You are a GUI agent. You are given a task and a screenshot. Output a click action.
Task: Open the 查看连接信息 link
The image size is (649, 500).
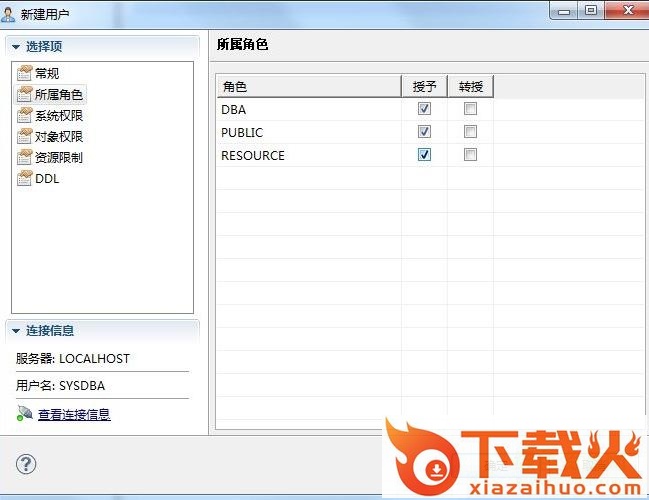(x=74, y=414)
